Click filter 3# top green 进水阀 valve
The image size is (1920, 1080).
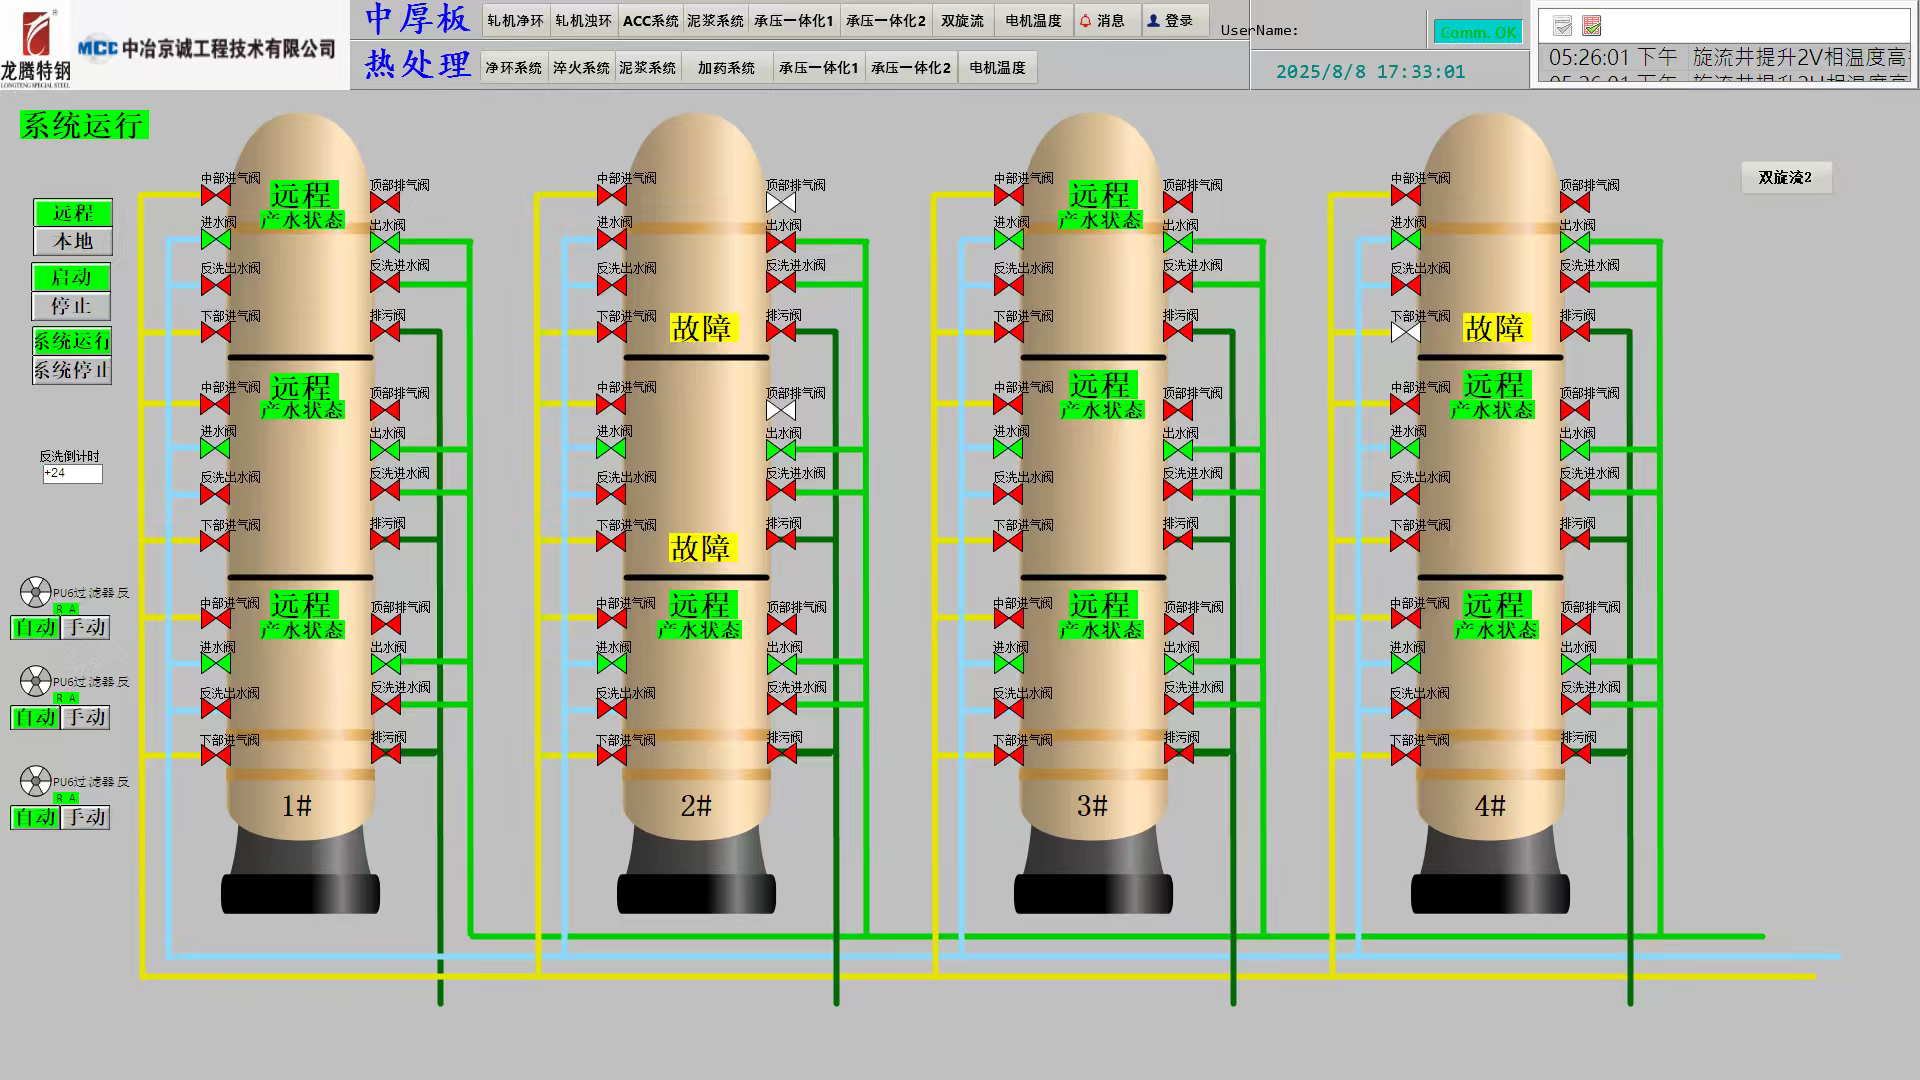tap(1009, 240)
